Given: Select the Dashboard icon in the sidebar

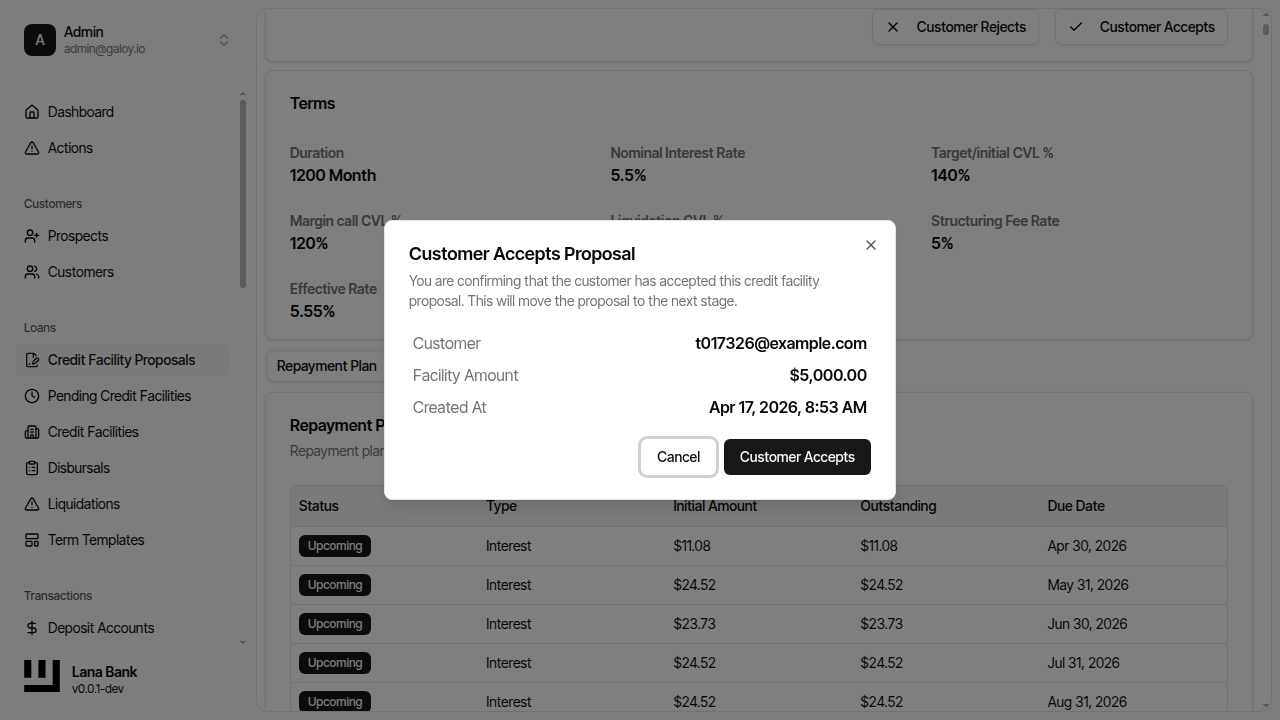Looking at the screenshot, I should tap(33, 111).
